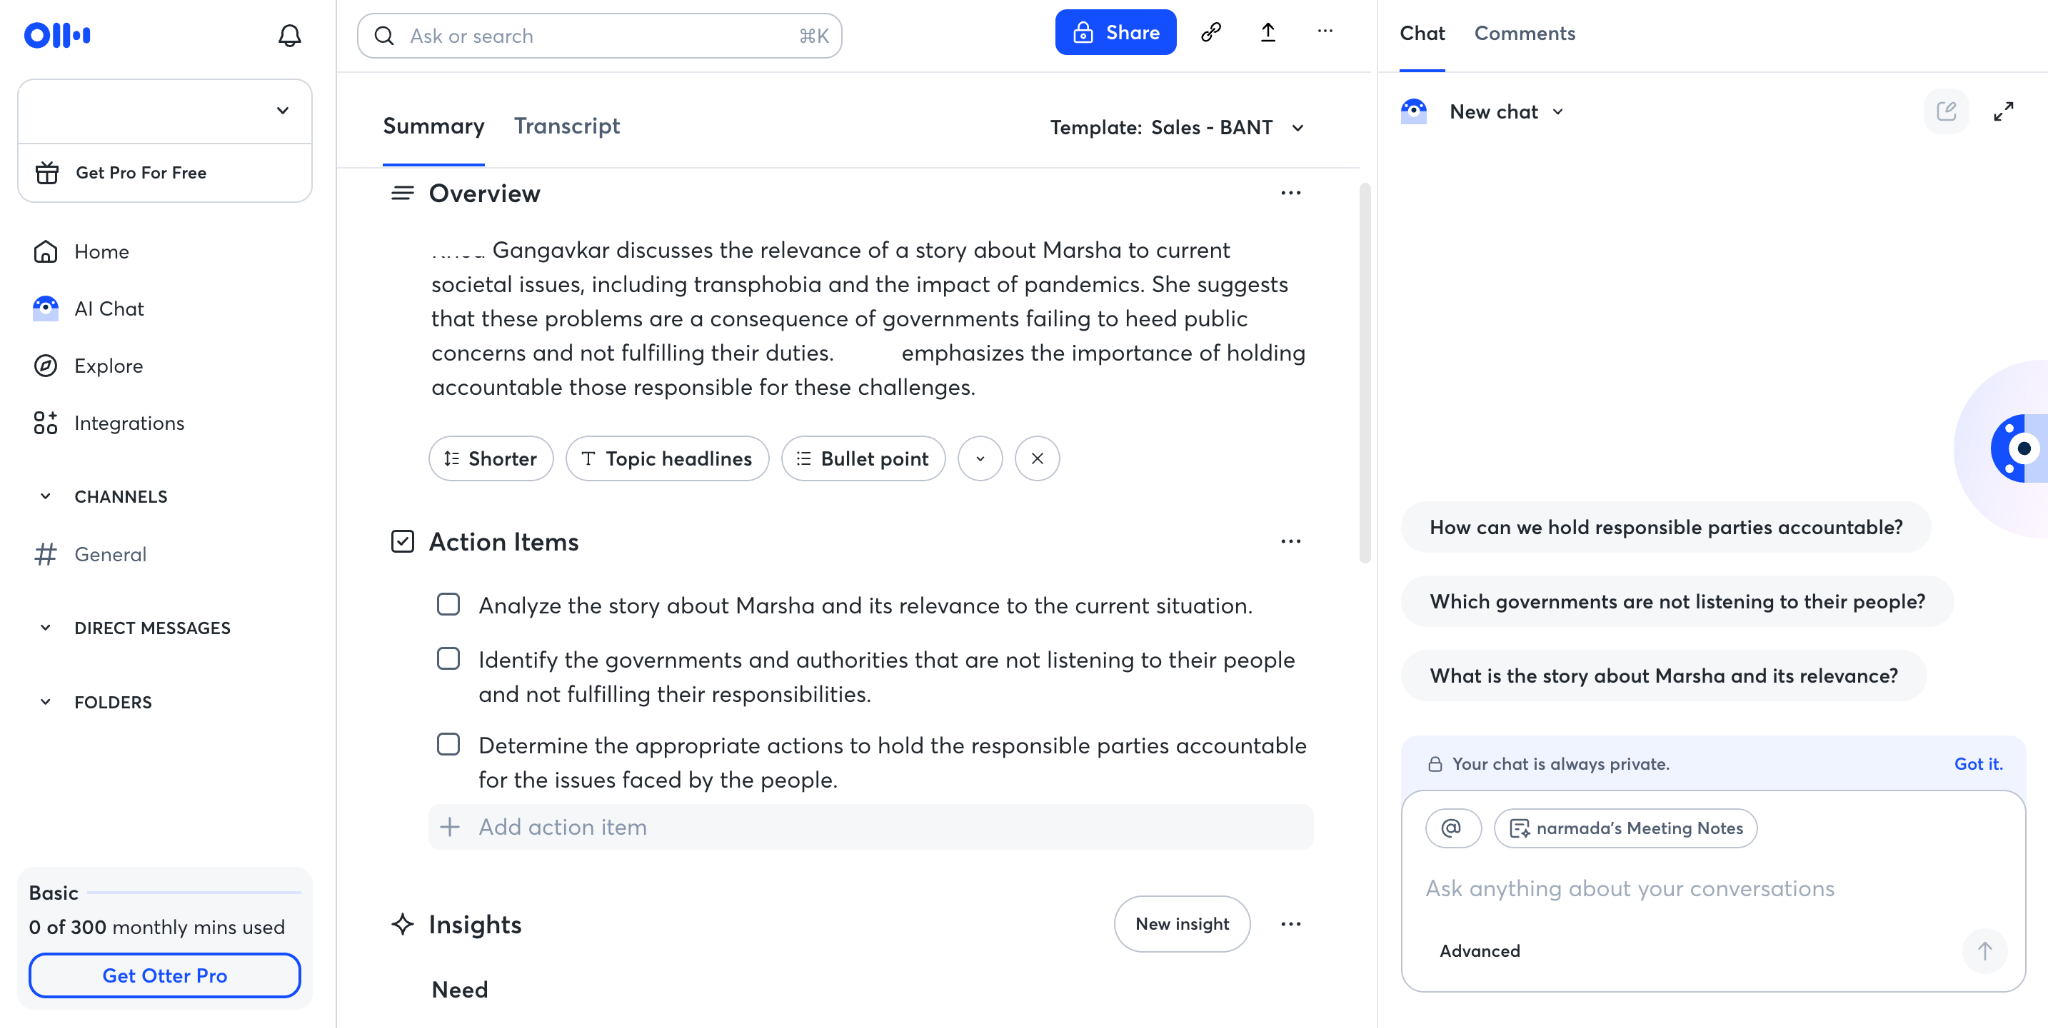Image resolution: width=2048 pixels, height=1028 pixels.
Task: Copy link using the chain icon
Action: 1211,32
